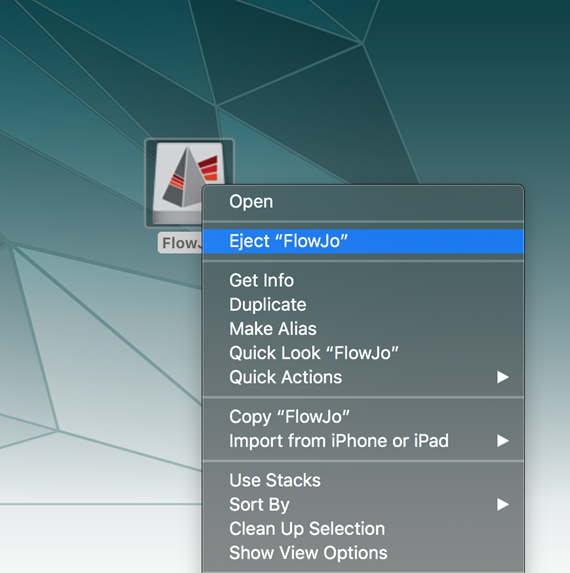
Task: Choose Get Info from the context menu
Action: [363, 281]
